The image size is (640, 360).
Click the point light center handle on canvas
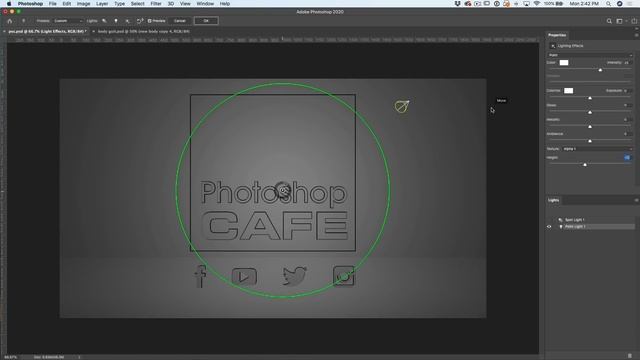(x=282, y=190)
